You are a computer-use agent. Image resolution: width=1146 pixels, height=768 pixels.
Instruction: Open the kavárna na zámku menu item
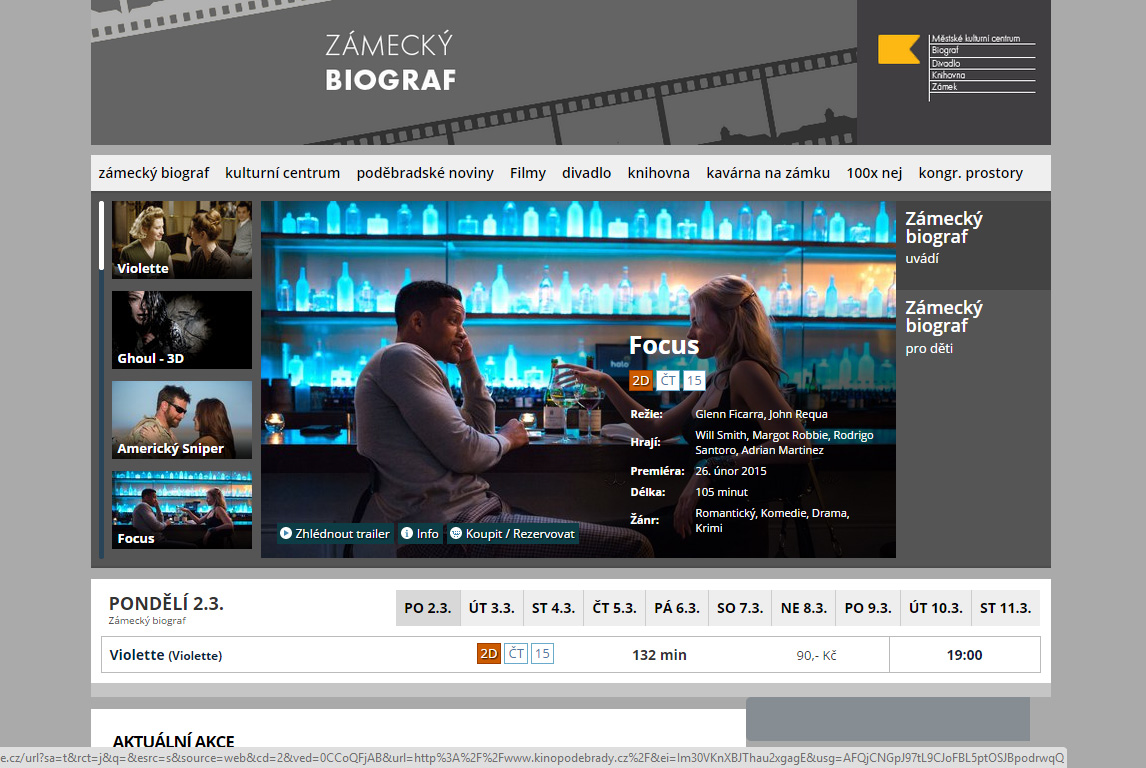tap(768, 173)
